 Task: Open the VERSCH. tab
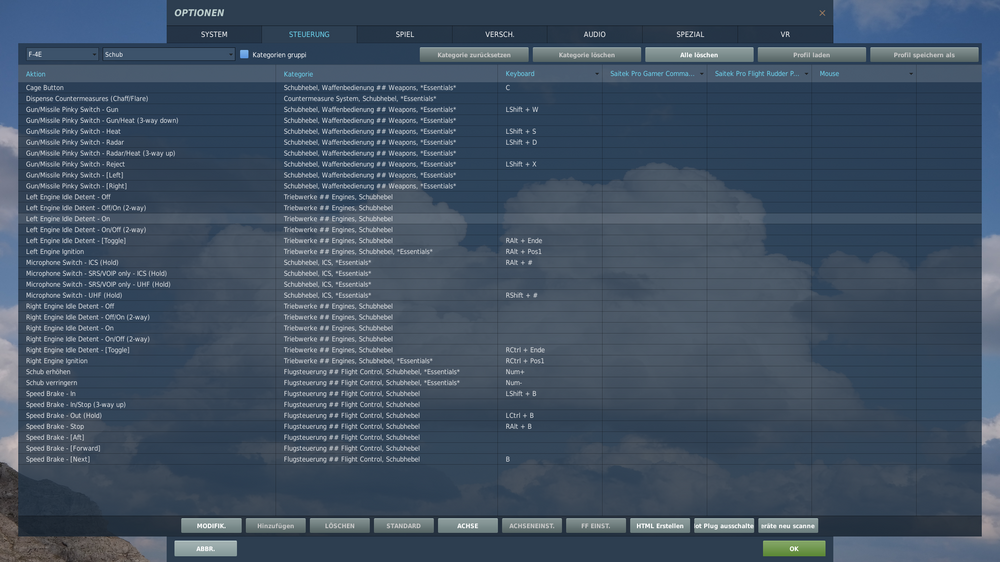499,34
